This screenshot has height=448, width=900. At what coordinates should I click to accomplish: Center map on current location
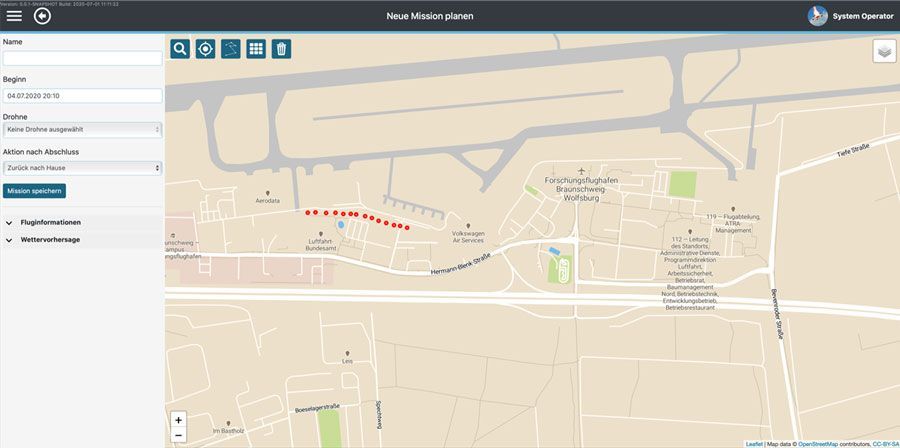(x=205, y=49)
